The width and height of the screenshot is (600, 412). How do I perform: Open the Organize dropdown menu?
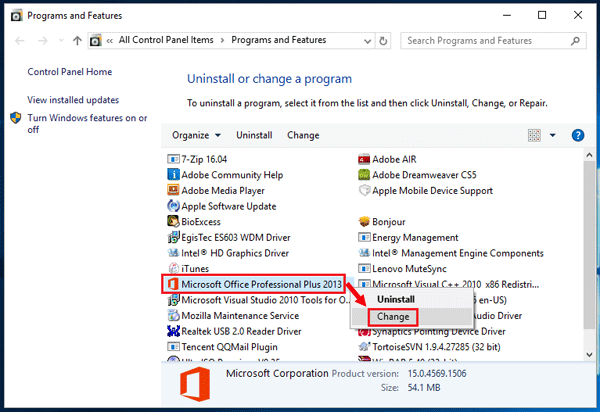pos(196,135)
